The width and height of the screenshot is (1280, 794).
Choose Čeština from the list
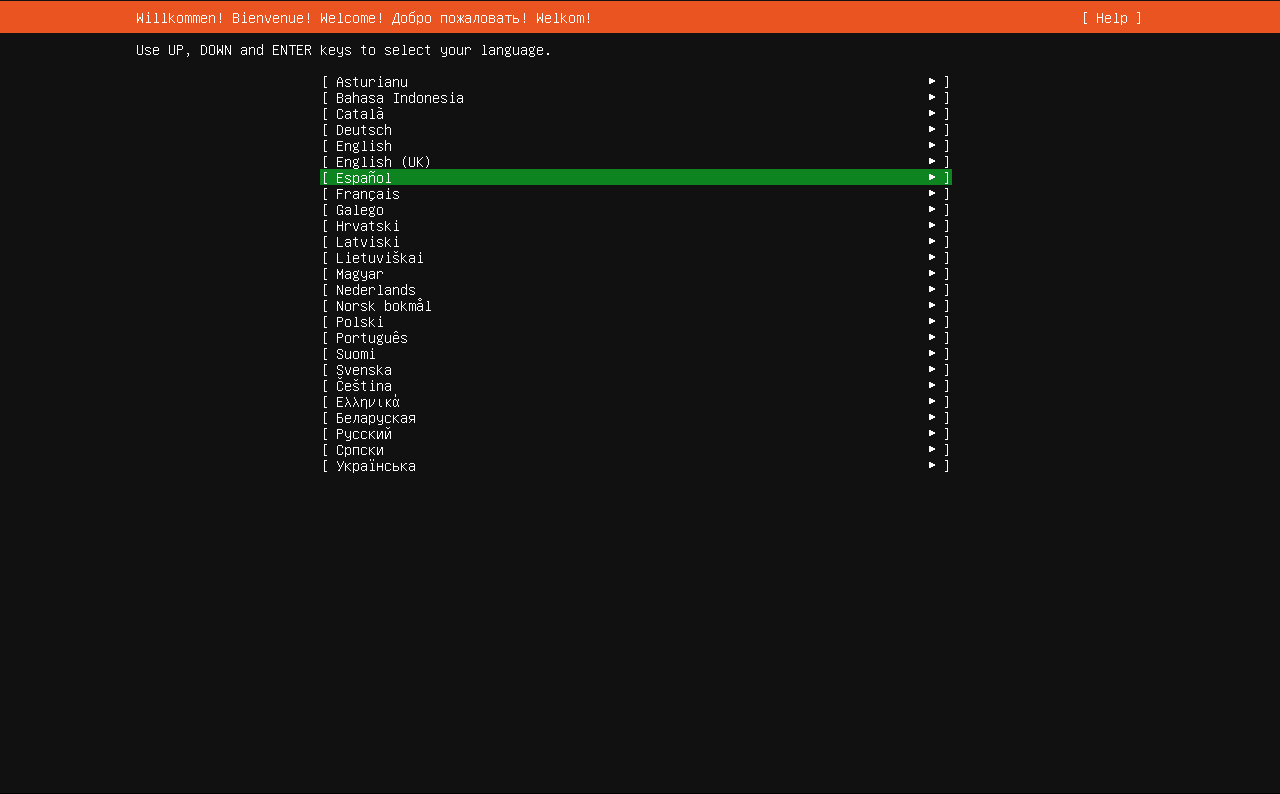point(636,386)
